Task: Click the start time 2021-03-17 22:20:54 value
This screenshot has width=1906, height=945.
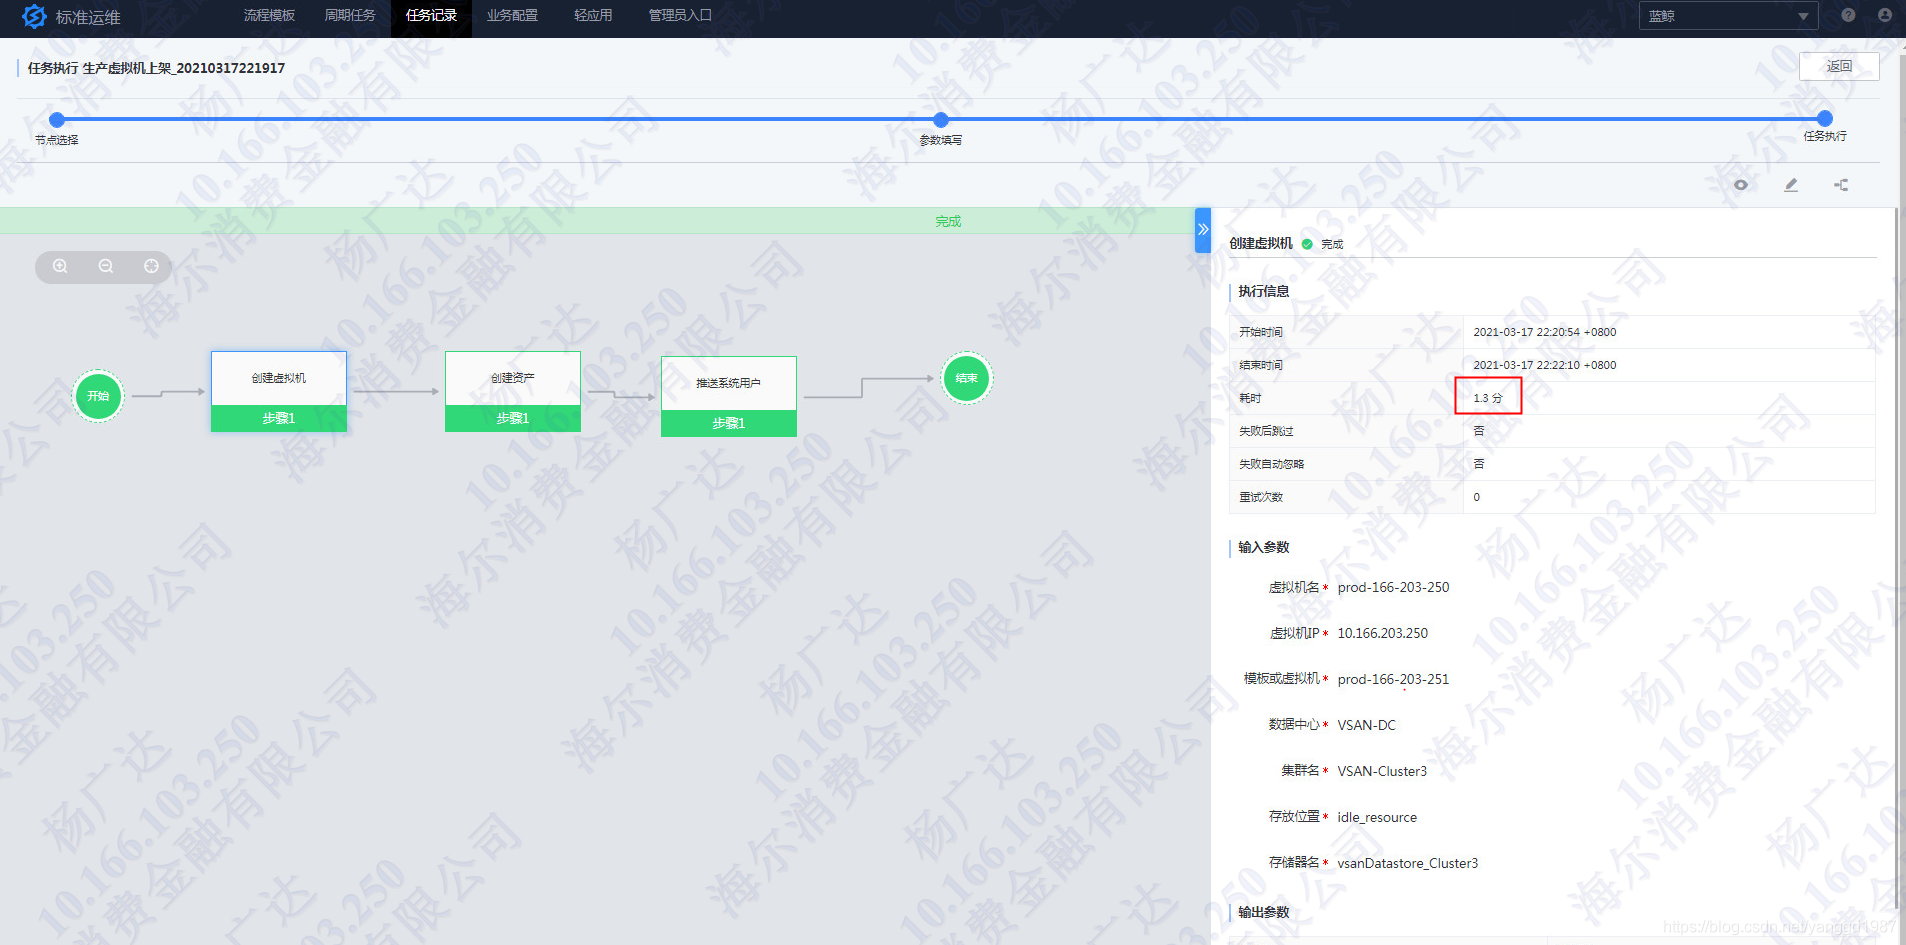Action: (1544, 332)
